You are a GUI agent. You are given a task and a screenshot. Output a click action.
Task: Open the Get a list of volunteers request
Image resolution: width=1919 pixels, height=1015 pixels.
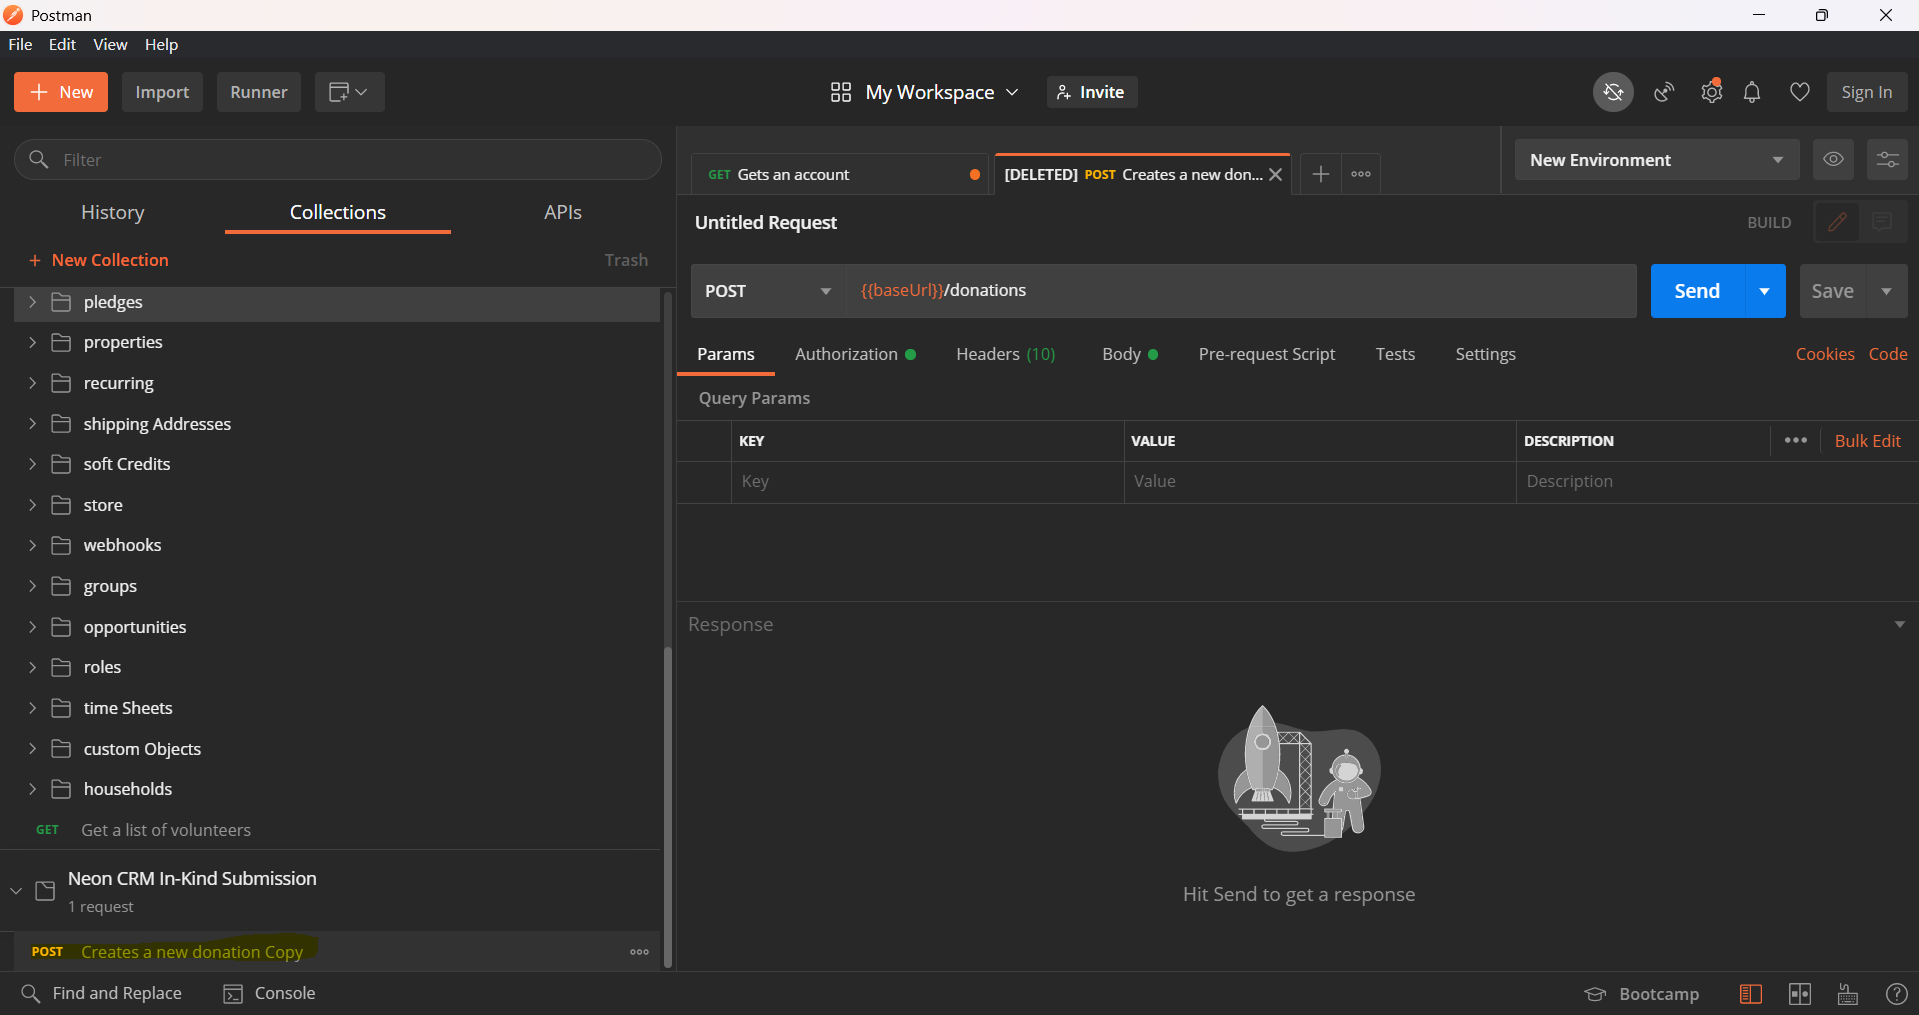pos(166,830)
